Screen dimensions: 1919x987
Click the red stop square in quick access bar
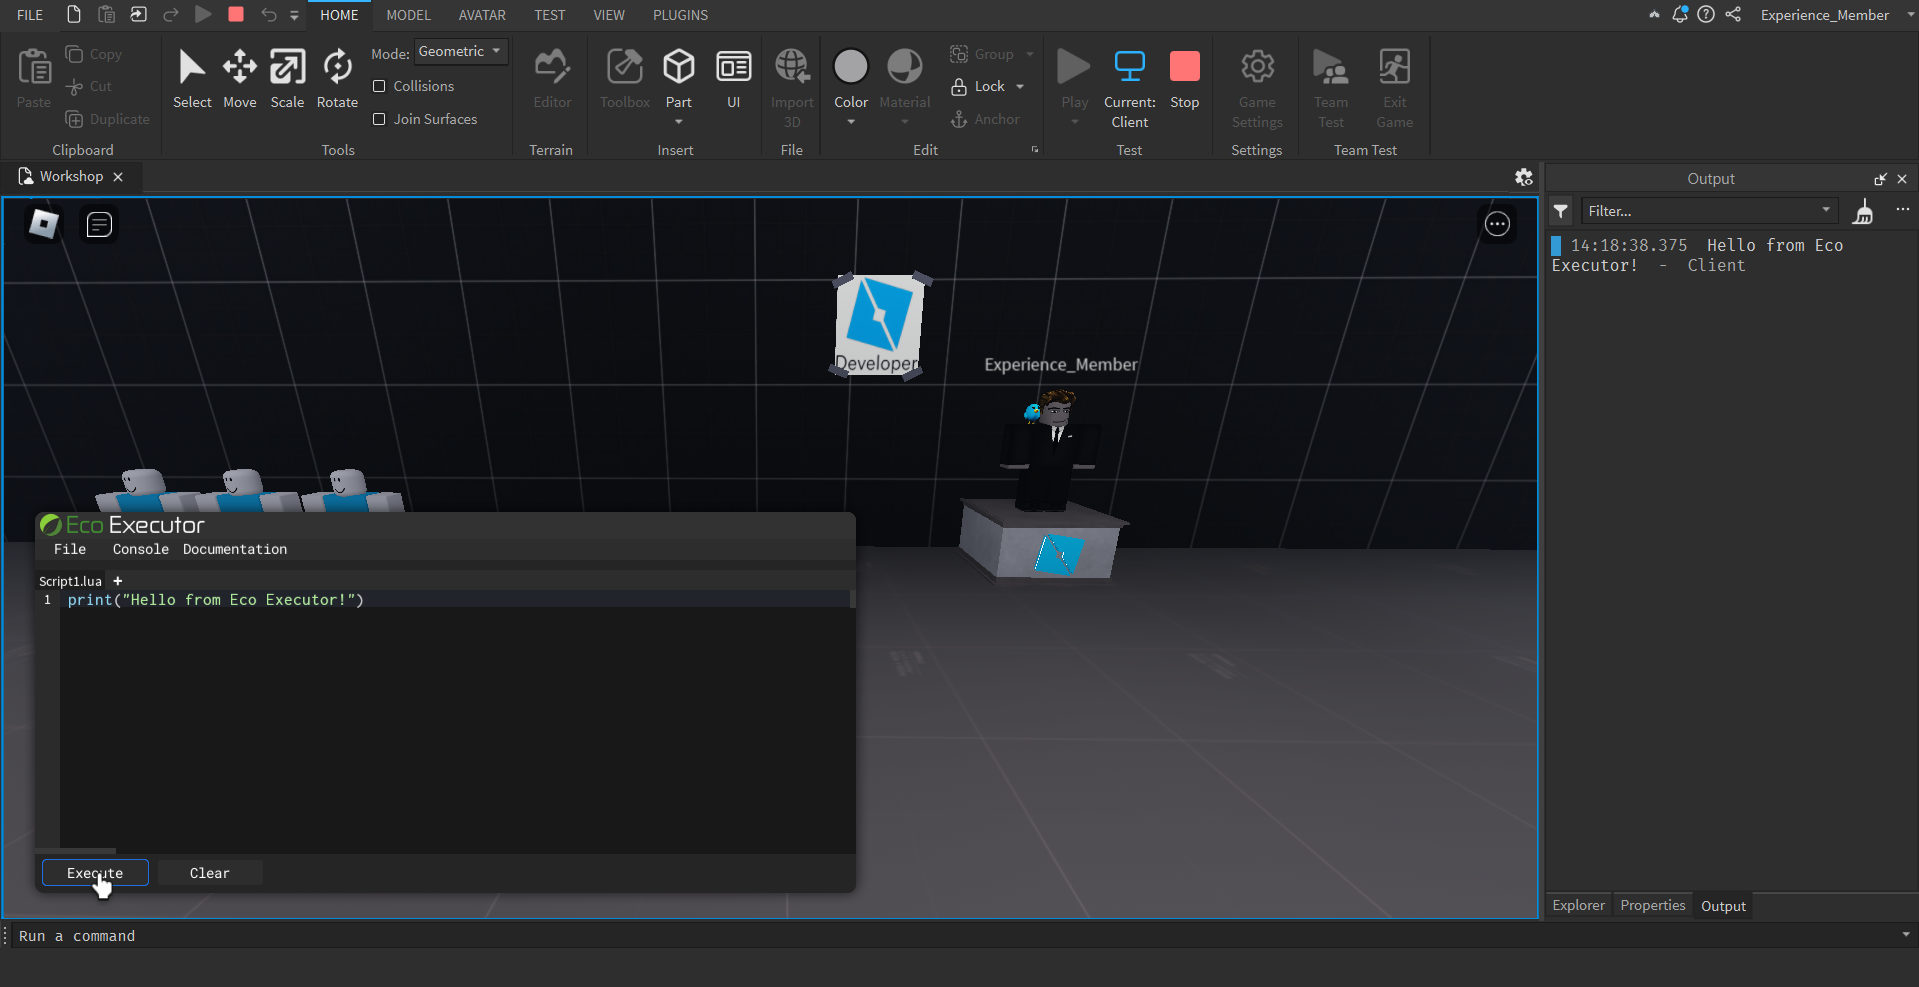[x=236, y=14]
